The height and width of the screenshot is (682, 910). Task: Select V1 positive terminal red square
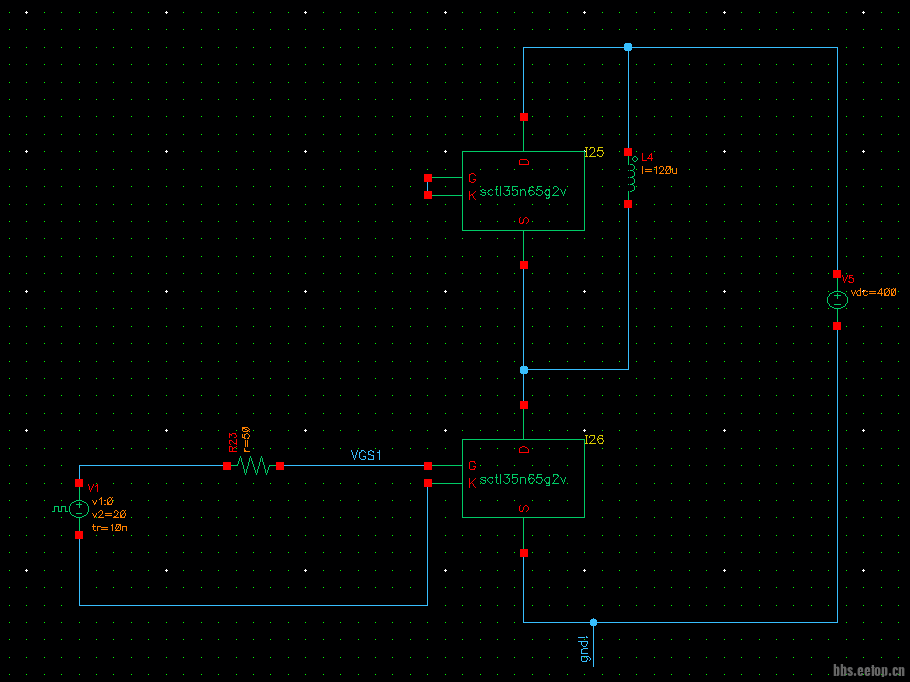pos(79,483)
